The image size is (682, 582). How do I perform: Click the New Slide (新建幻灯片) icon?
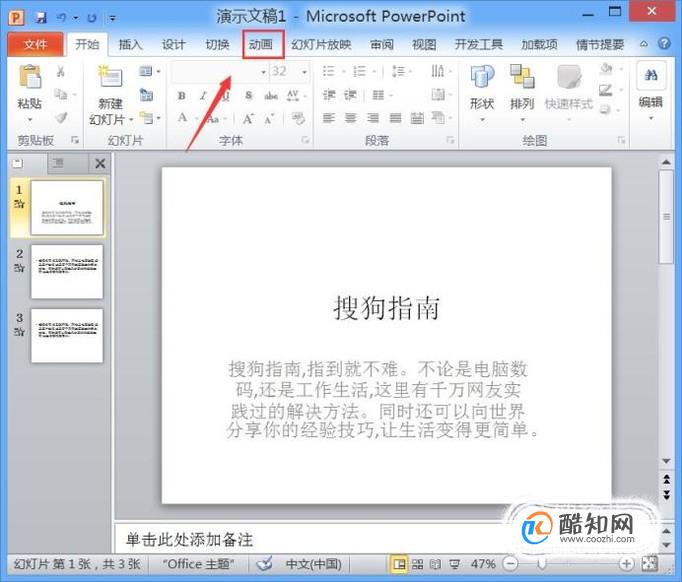(x=110, y=77)
